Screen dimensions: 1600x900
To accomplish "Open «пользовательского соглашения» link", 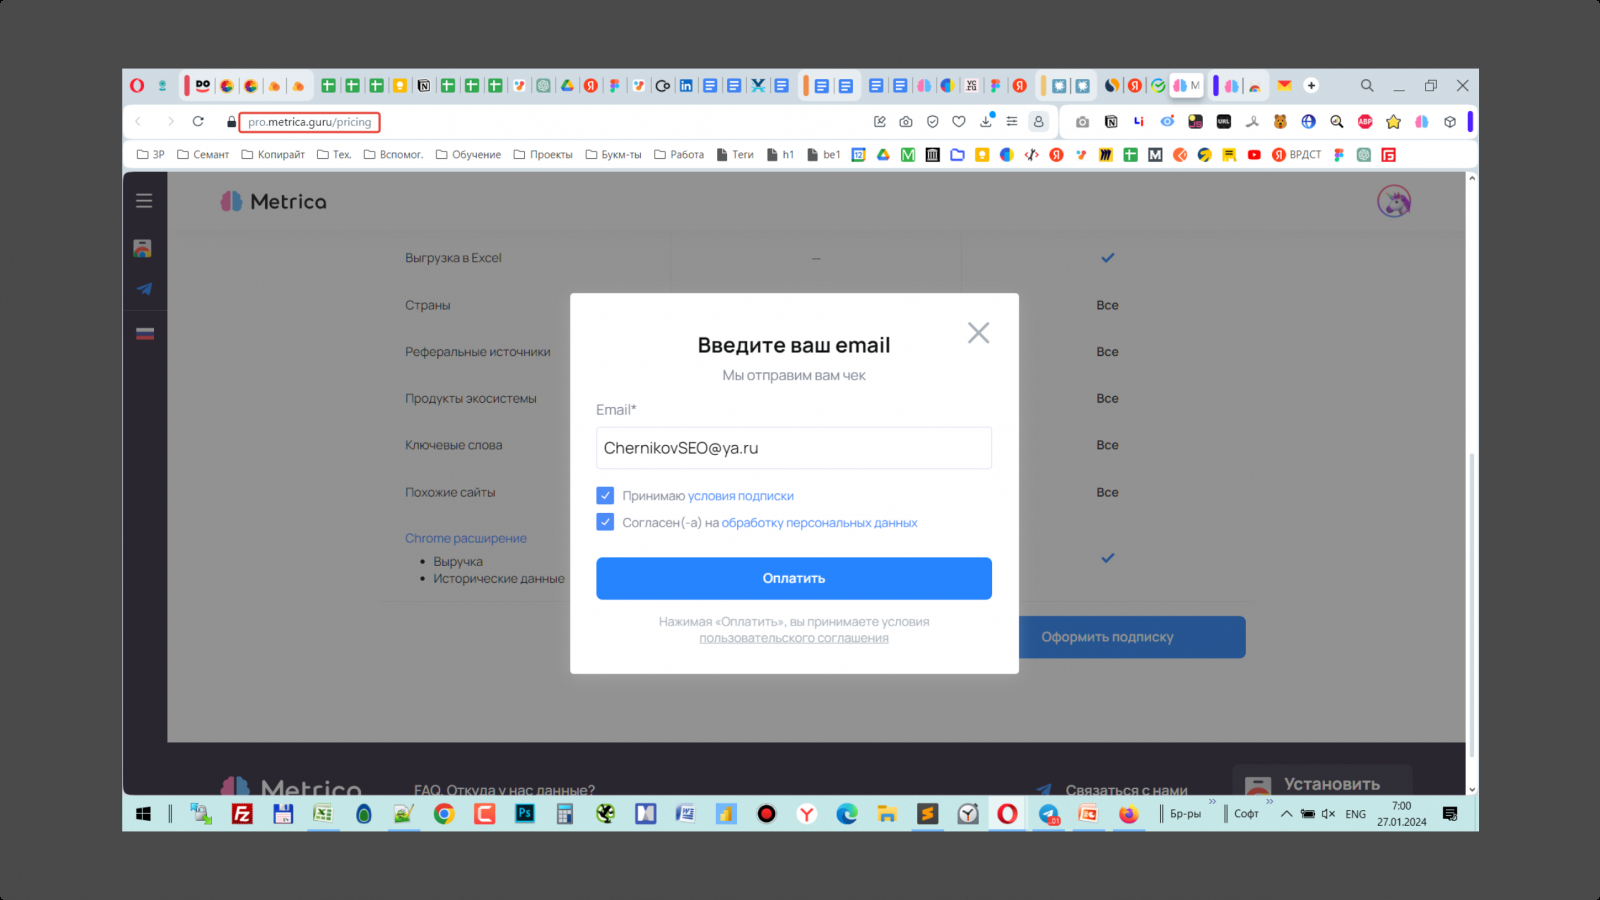I will tap(794, 638).
